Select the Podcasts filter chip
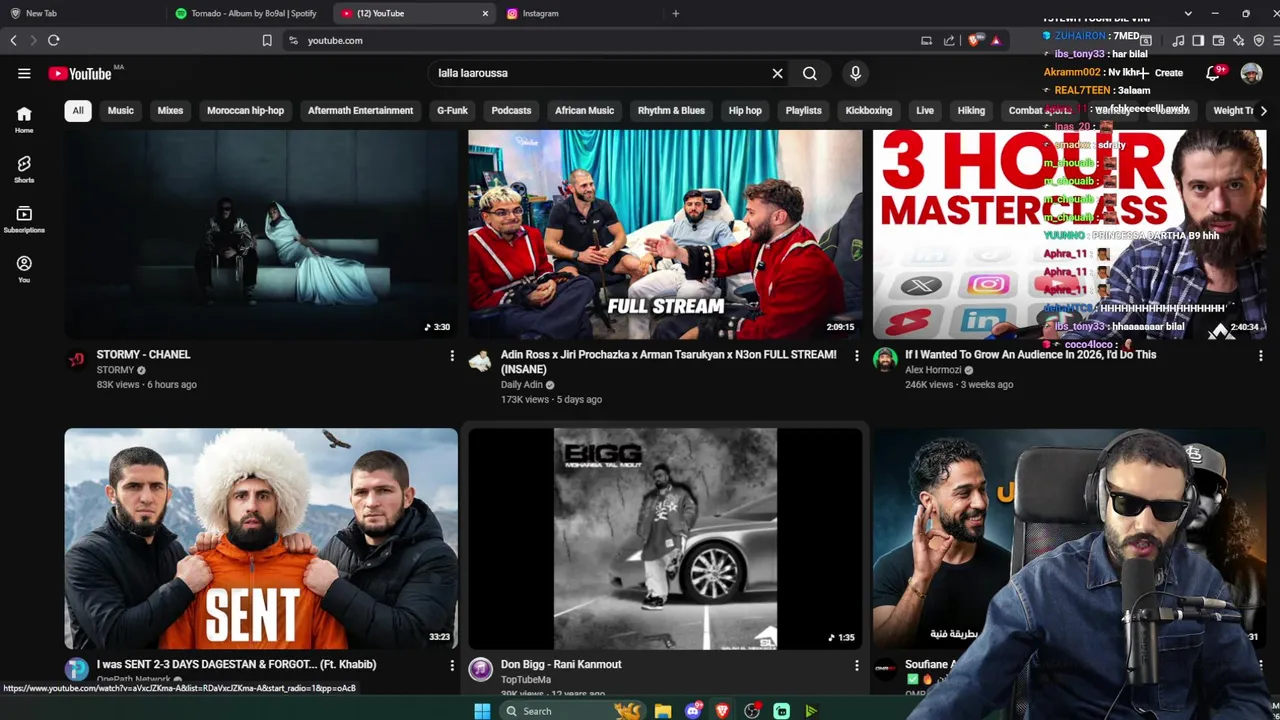Viewport: 1280px width, 720px height. click(x=511, y=110)
